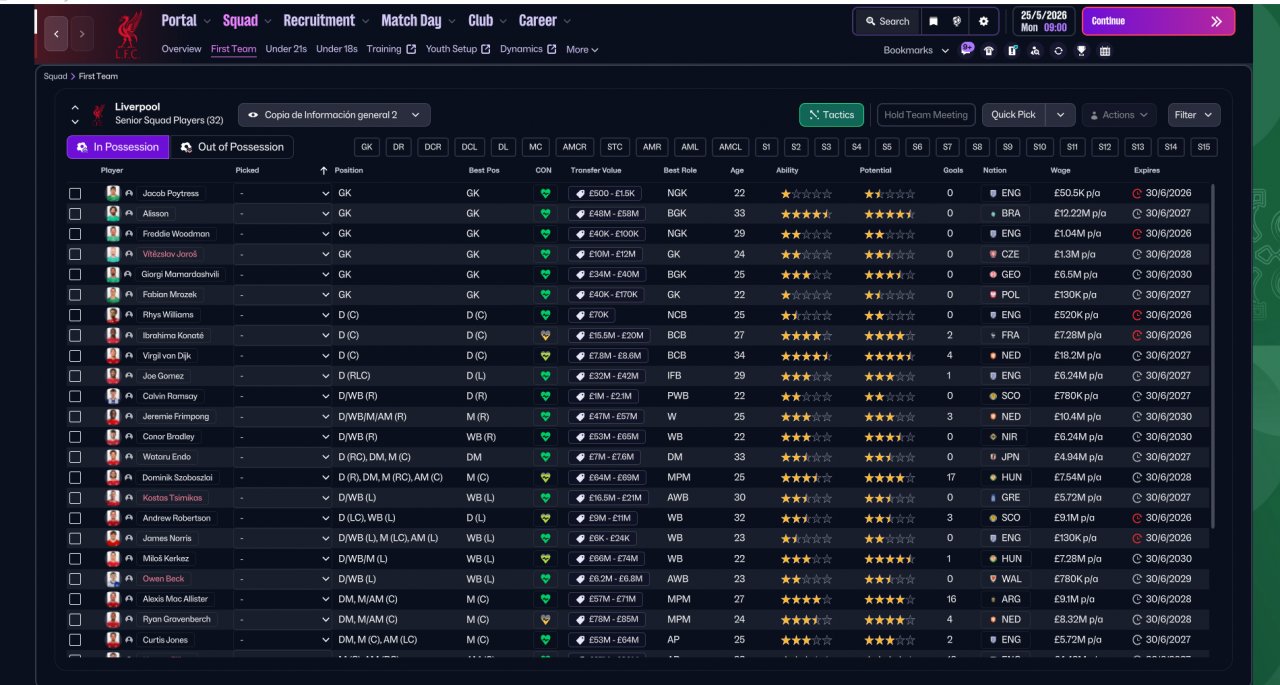Click the date 25/5/2026 Mon 09:00 box
Screen dimensions: 1280x685
(x=1043, y=21)
